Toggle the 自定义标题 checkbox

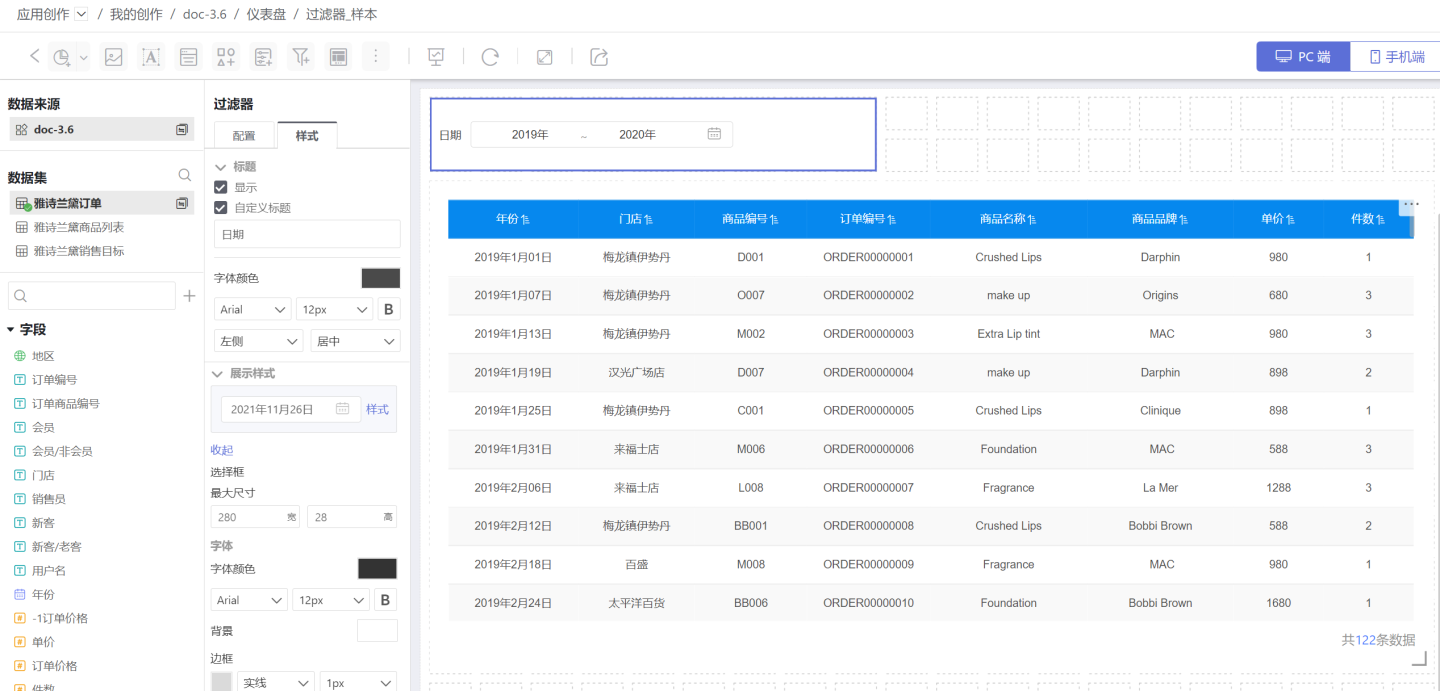point(221,207)
